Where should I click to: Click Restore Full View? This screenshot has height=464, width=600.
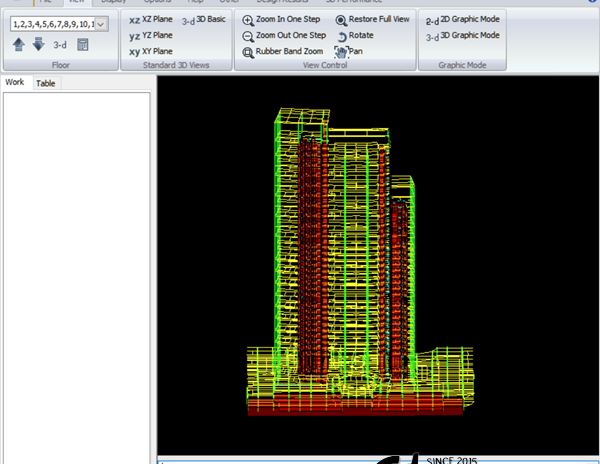[371, 19]
